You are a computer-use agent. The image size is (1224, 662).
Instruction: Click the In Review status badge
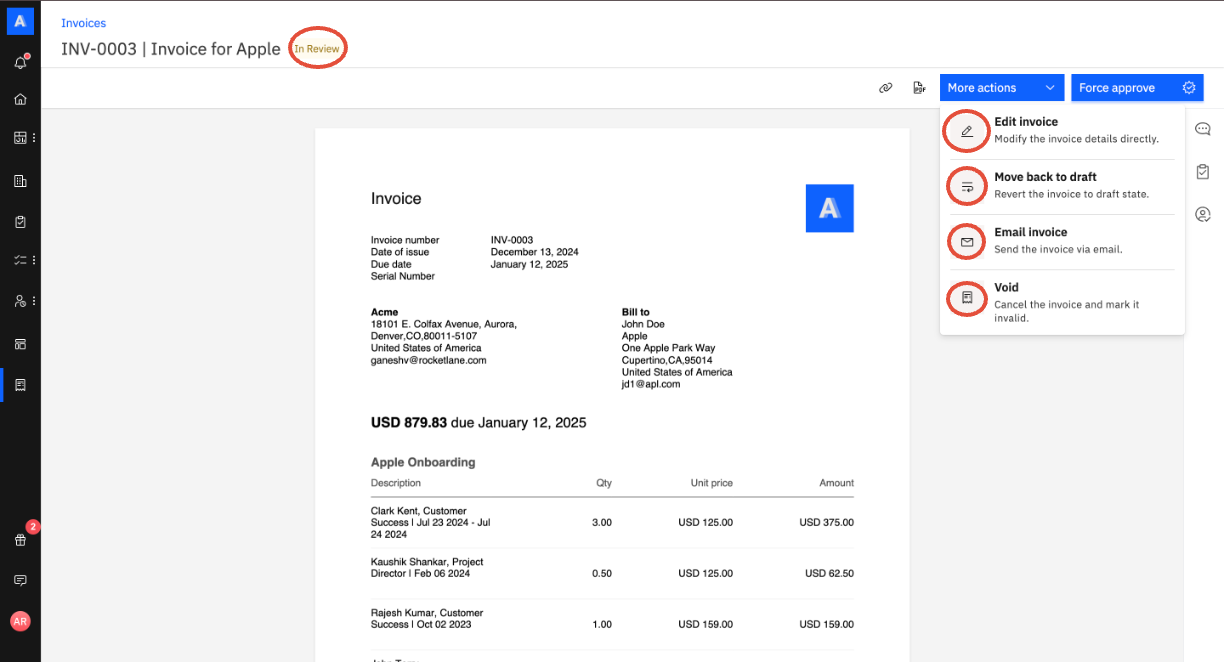(x=316, y=49)
